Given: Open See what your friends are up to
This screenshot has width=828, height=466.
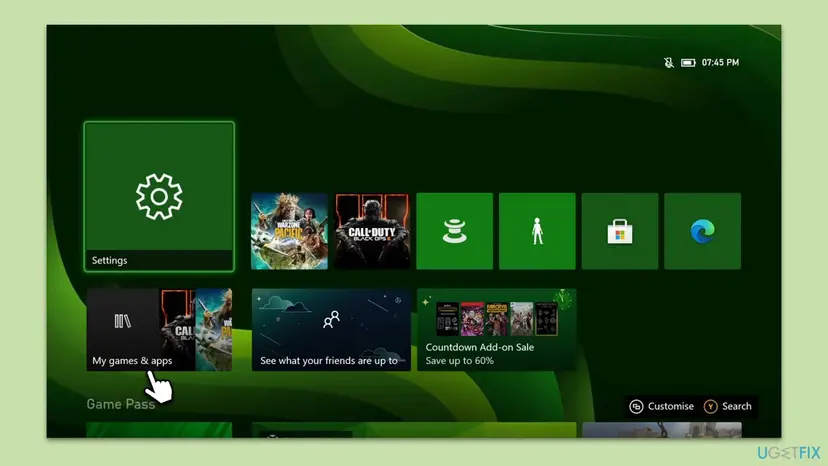Looking at the screenshot, I should [331, 329].
